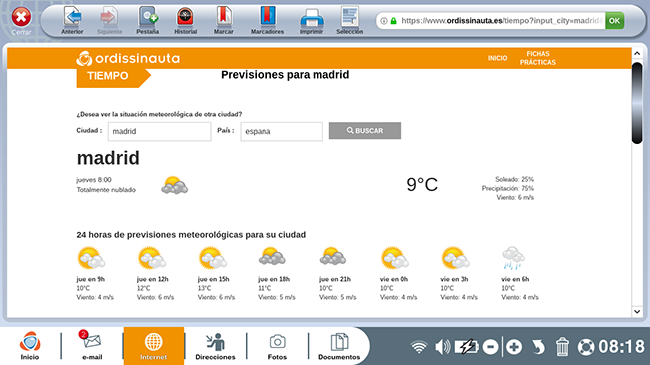Viewport: 650px width, 365px height.
Task: Click the green padlock security icon
Action: (393, 21)
